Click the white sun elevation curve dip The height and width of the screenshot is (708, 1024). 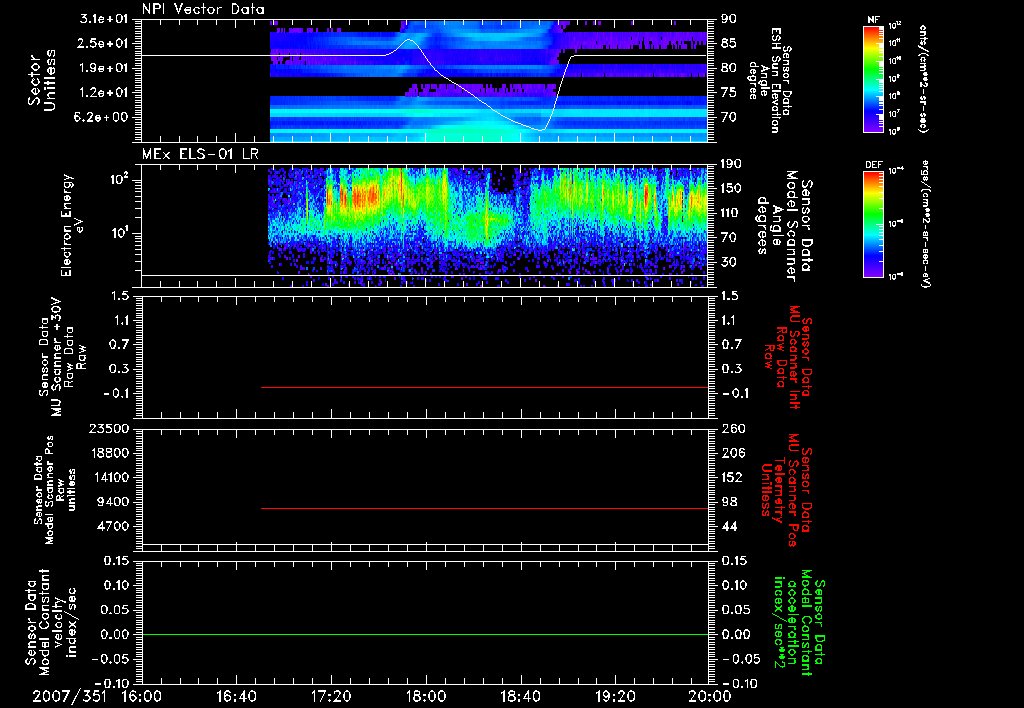541,130
